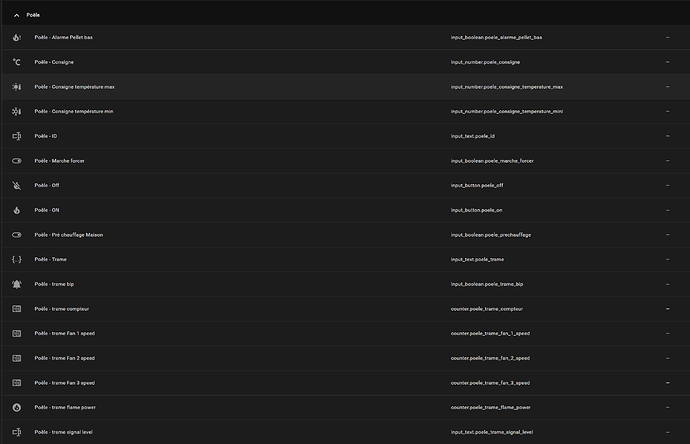Click the flame circle icon for trame flame power
The height and width of the screenshot is (444, 690).
(x=17, y=407)
